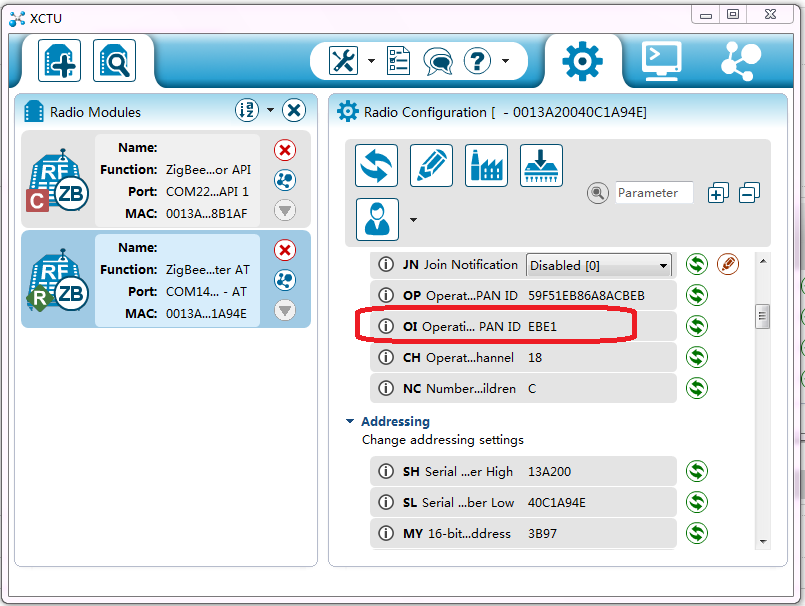805x606 pixels.
Task: Load default firmware settings via the factory icon
Action: coord(486,166)
